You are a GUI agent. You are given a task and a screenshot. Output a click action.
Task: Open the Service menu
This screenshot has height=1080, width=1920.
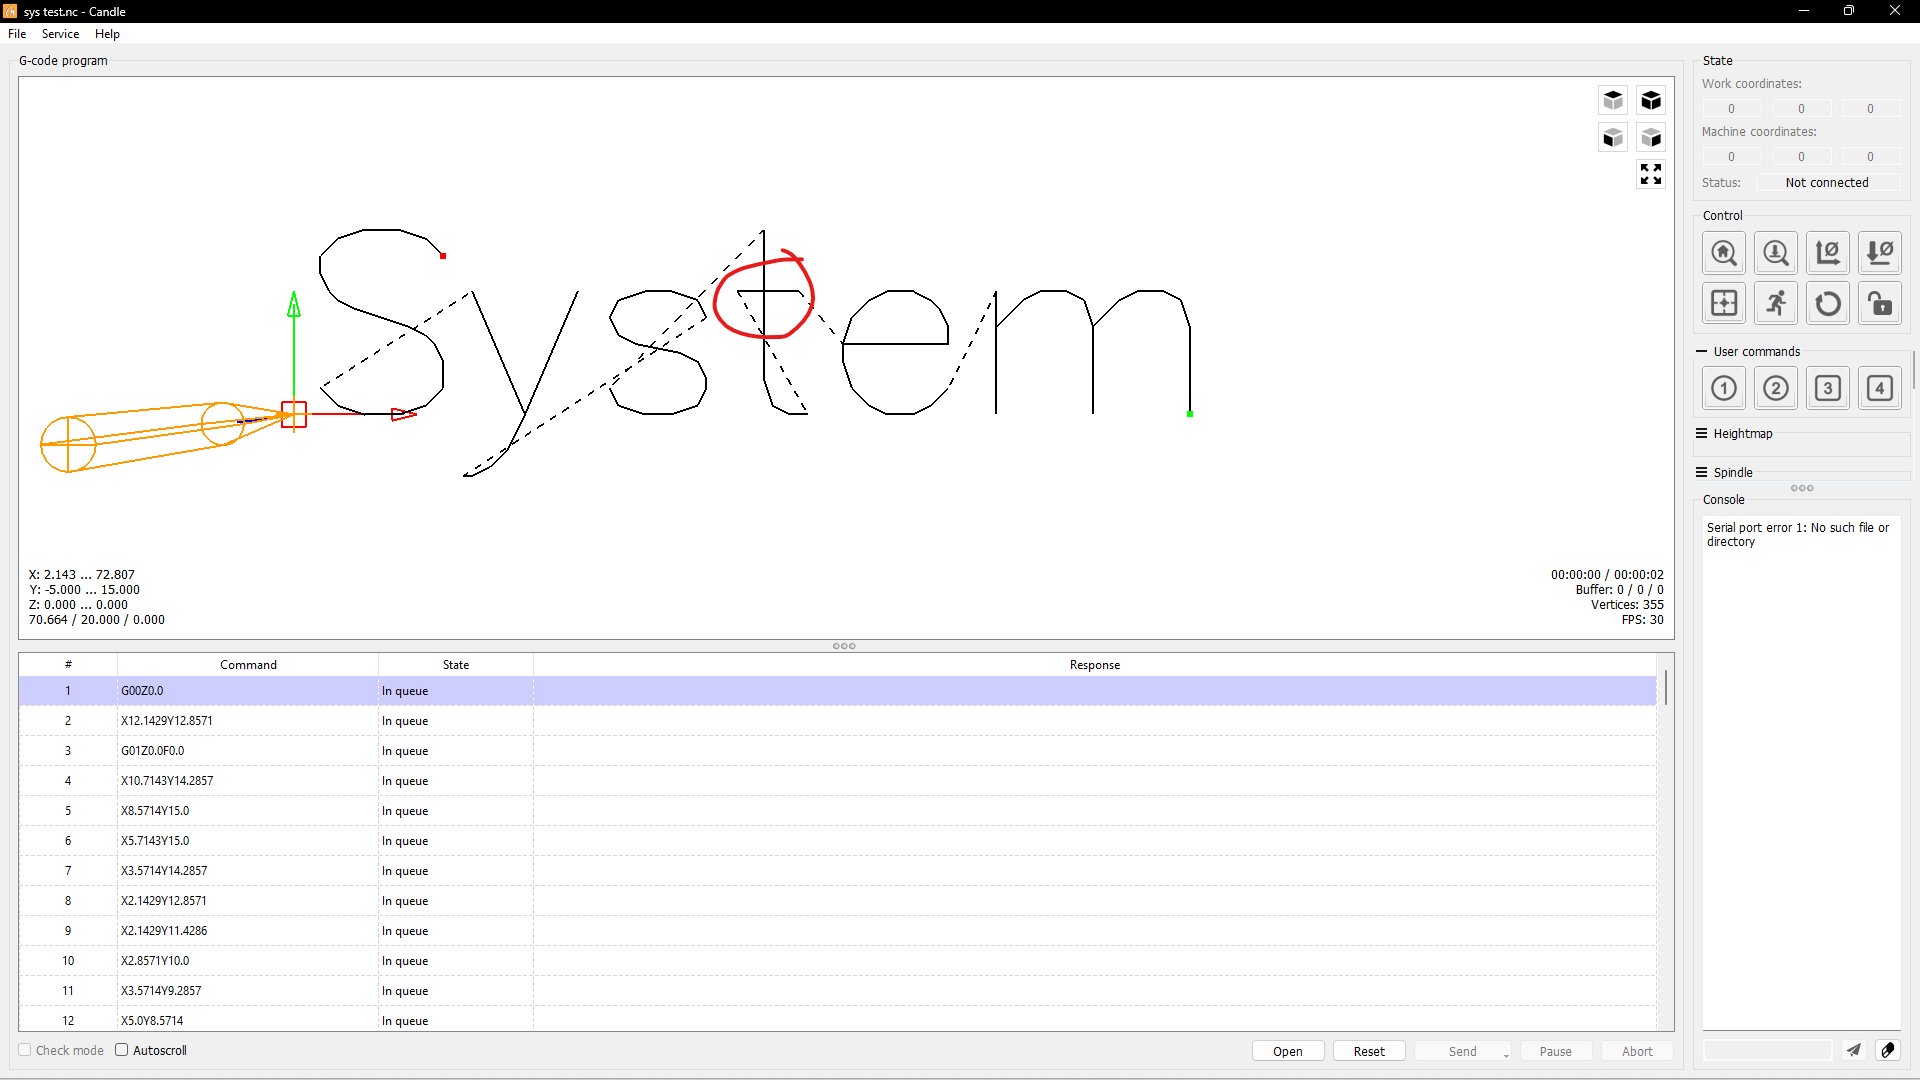click(60, 34)
